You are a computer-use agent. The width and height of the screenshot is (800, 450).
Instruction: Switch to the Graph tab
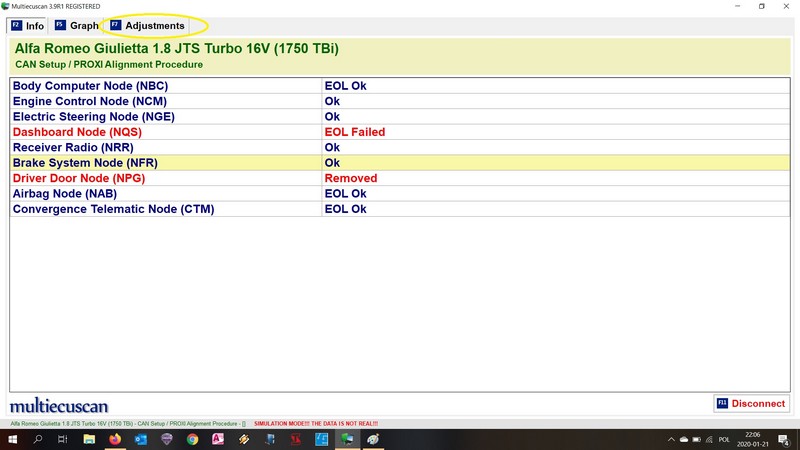[x=77, y=26]
